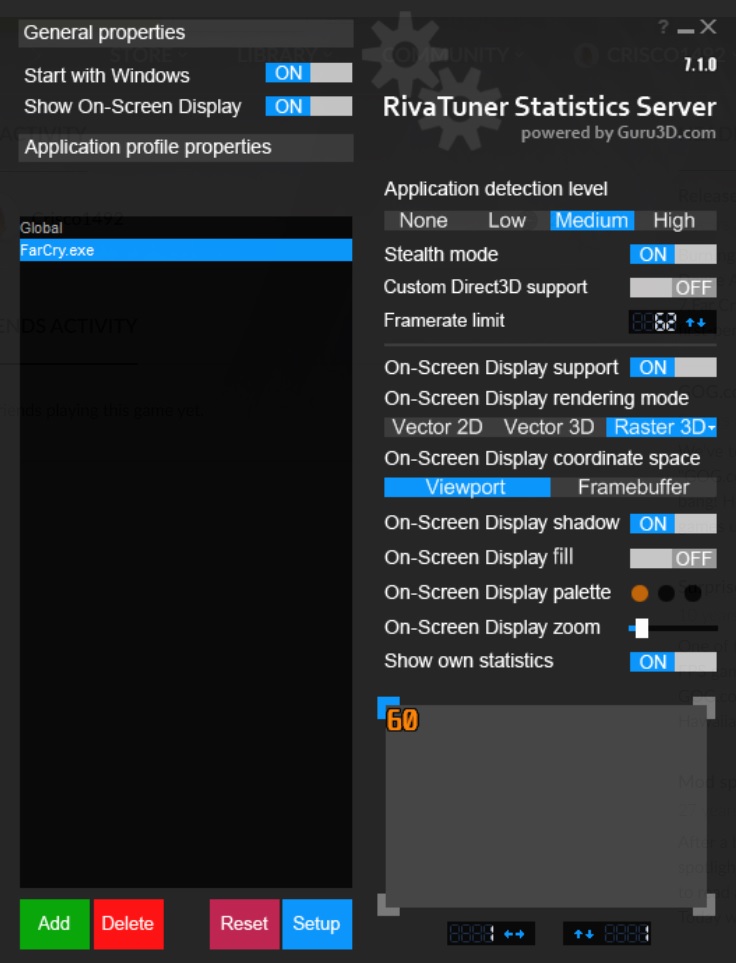Open the Raster 3D dropdown arrow
The height and width of the screenshot is (963, 736).
(711, 427)
